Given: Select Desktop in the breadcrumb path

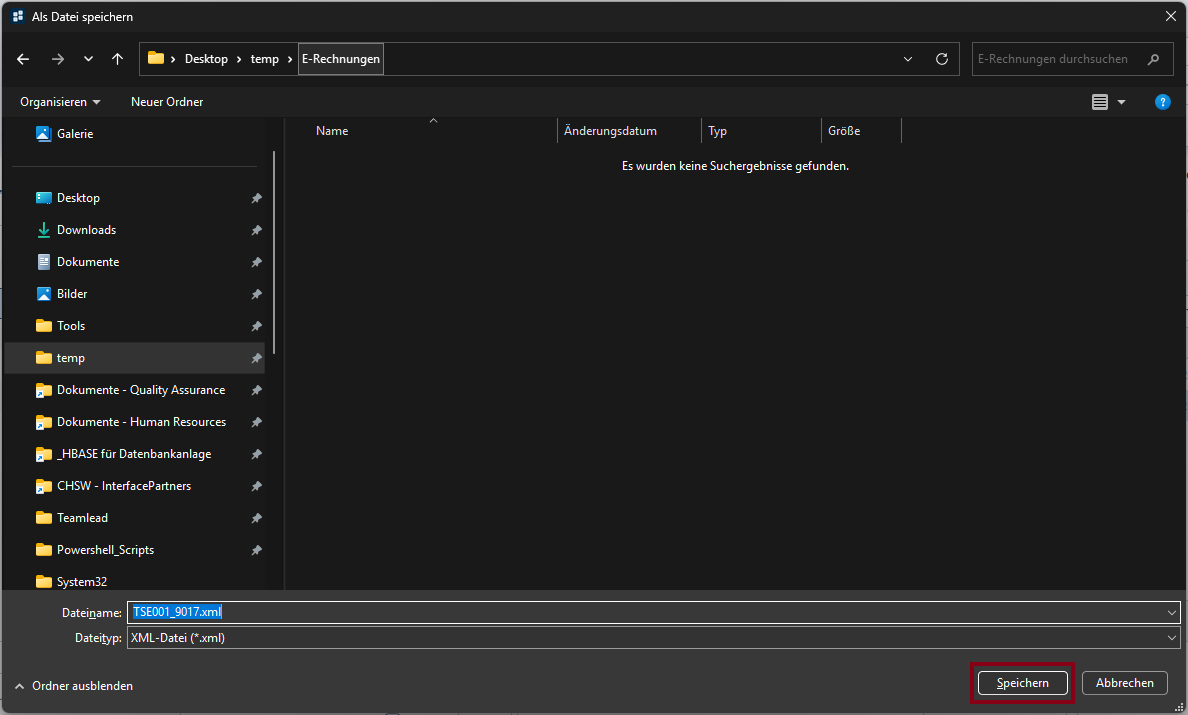Looking at the screenshot, I should (x=206, y=59).
